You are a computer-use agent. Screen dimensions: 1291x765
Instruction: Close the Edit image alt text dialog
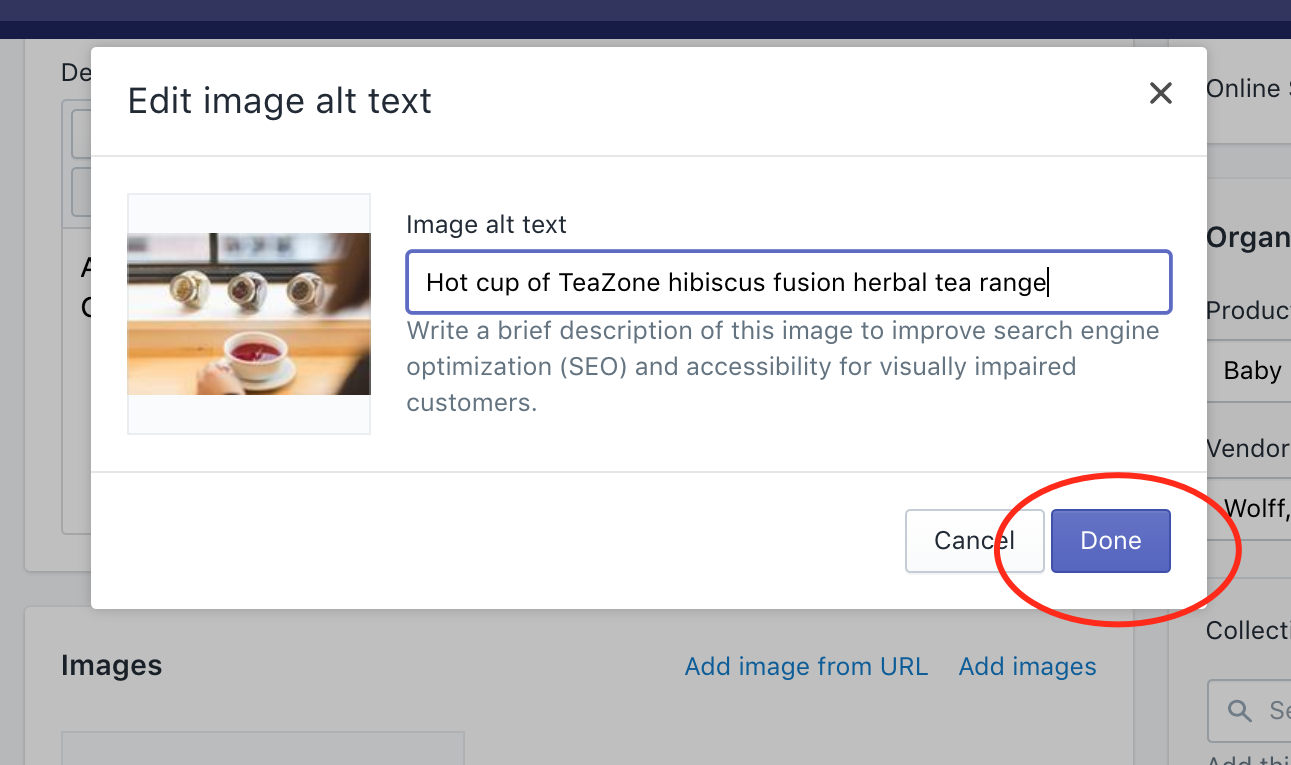tap(1160, 92)
